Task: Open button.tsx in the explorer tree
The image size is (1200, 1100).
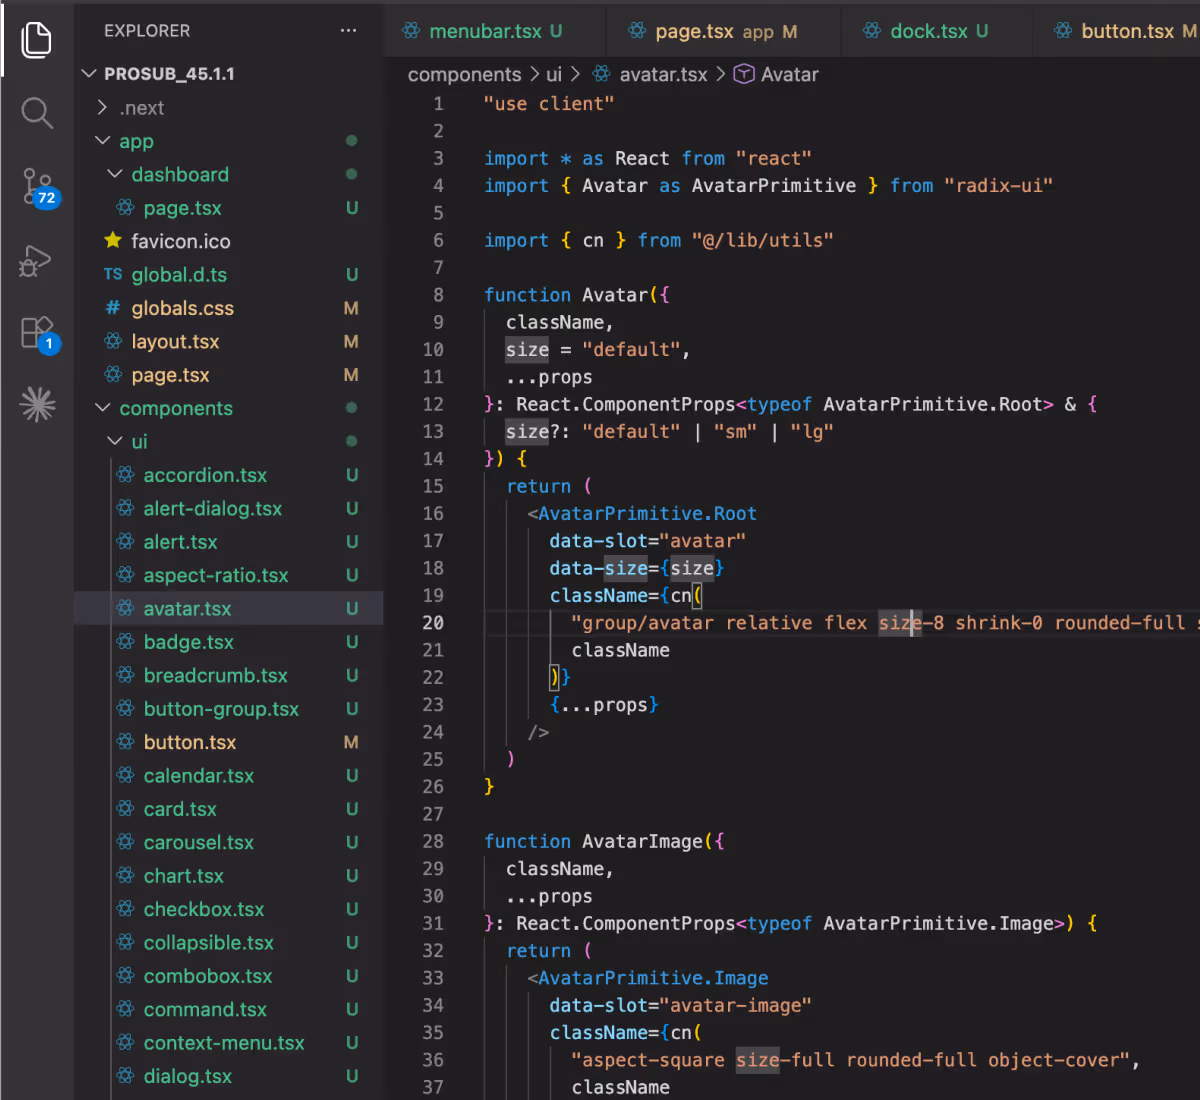Action: click(x=229, y=742)
